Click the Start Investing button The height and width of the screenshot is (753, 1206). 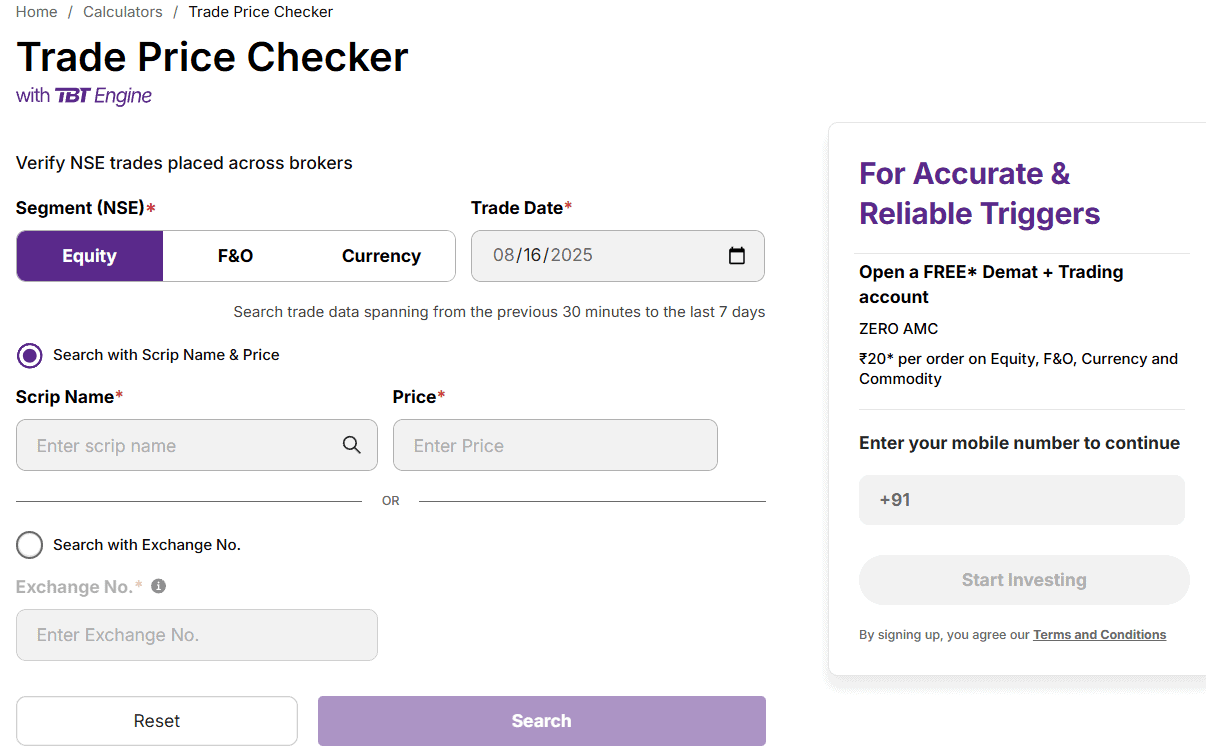tap(1024, 580)
